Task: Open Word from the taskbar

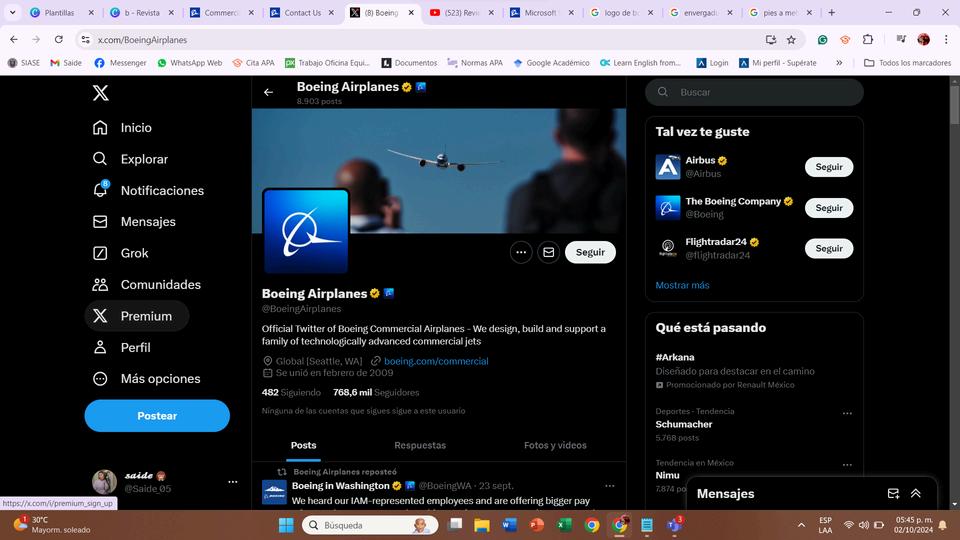Action: [x=509, y=525]
